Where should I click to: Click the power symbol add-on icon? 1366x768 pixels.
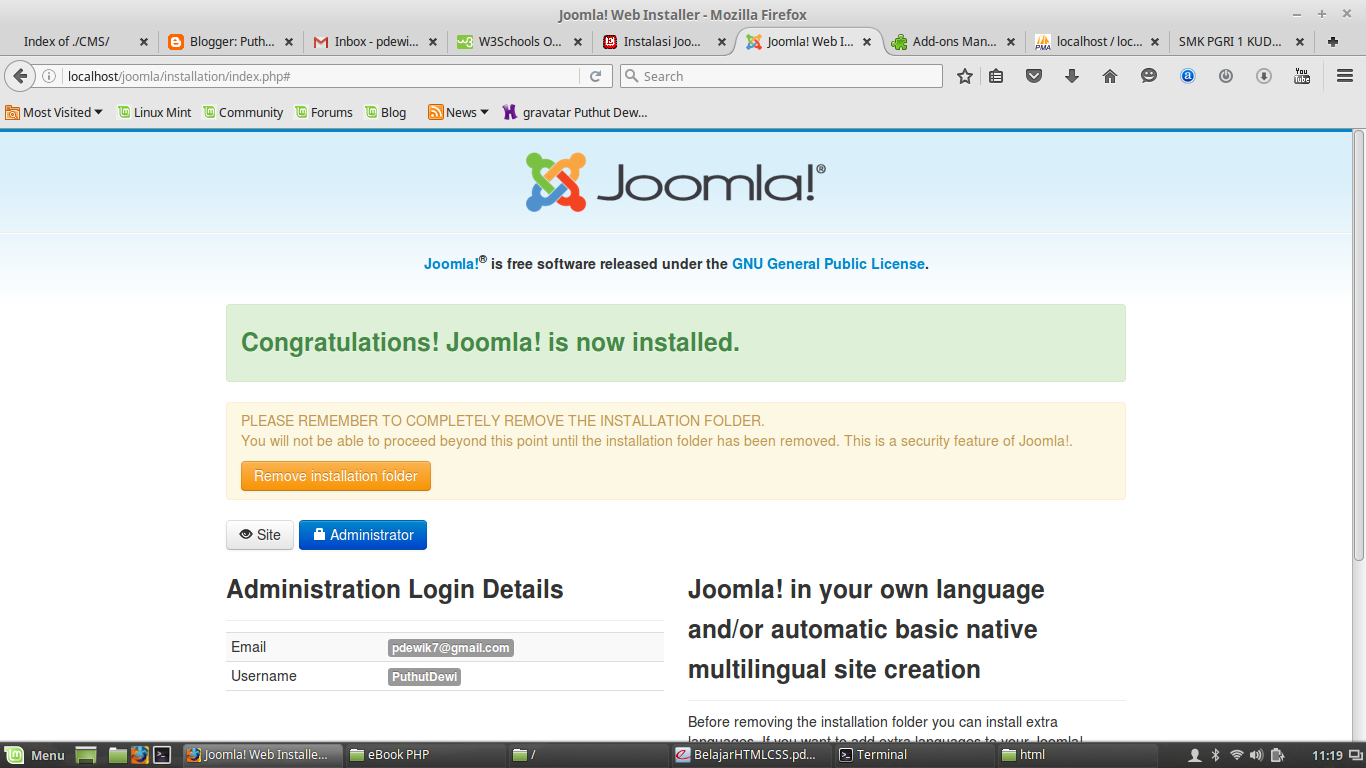(x=1226, y=76)
